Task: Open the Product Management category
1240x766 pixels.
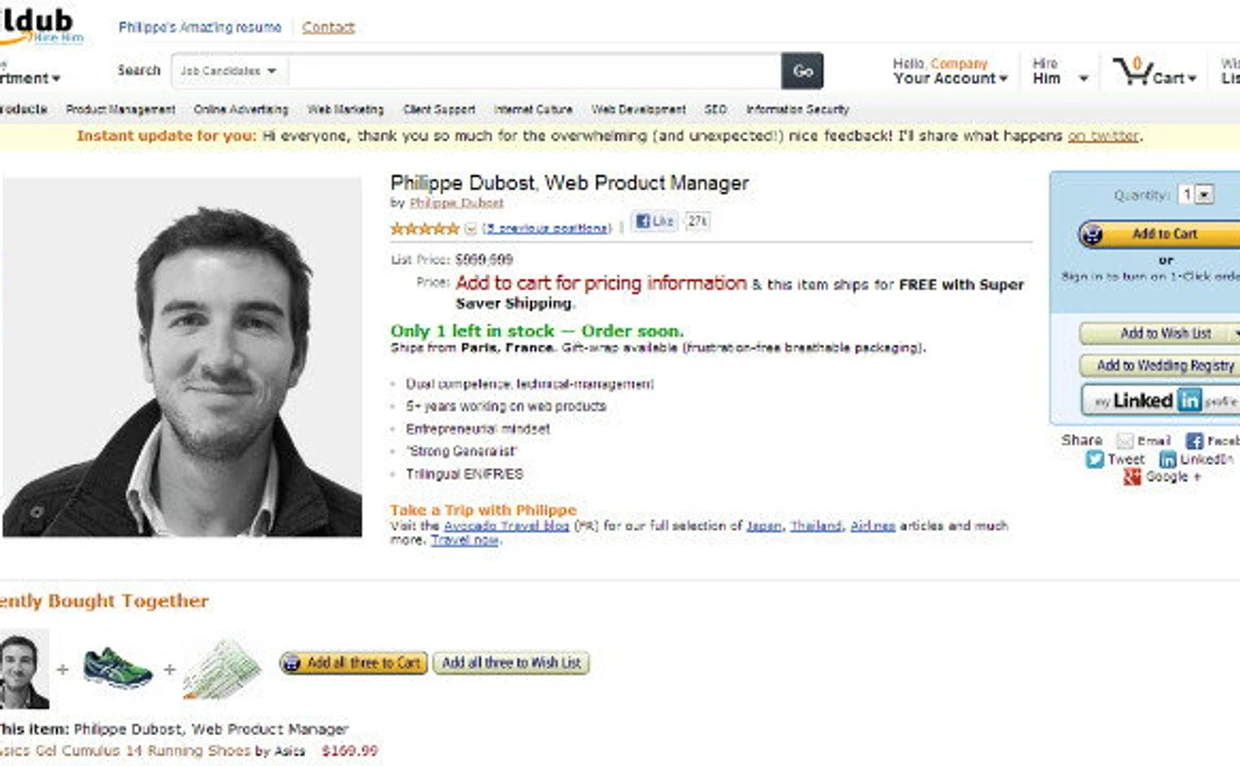Action: coord(120,110)
